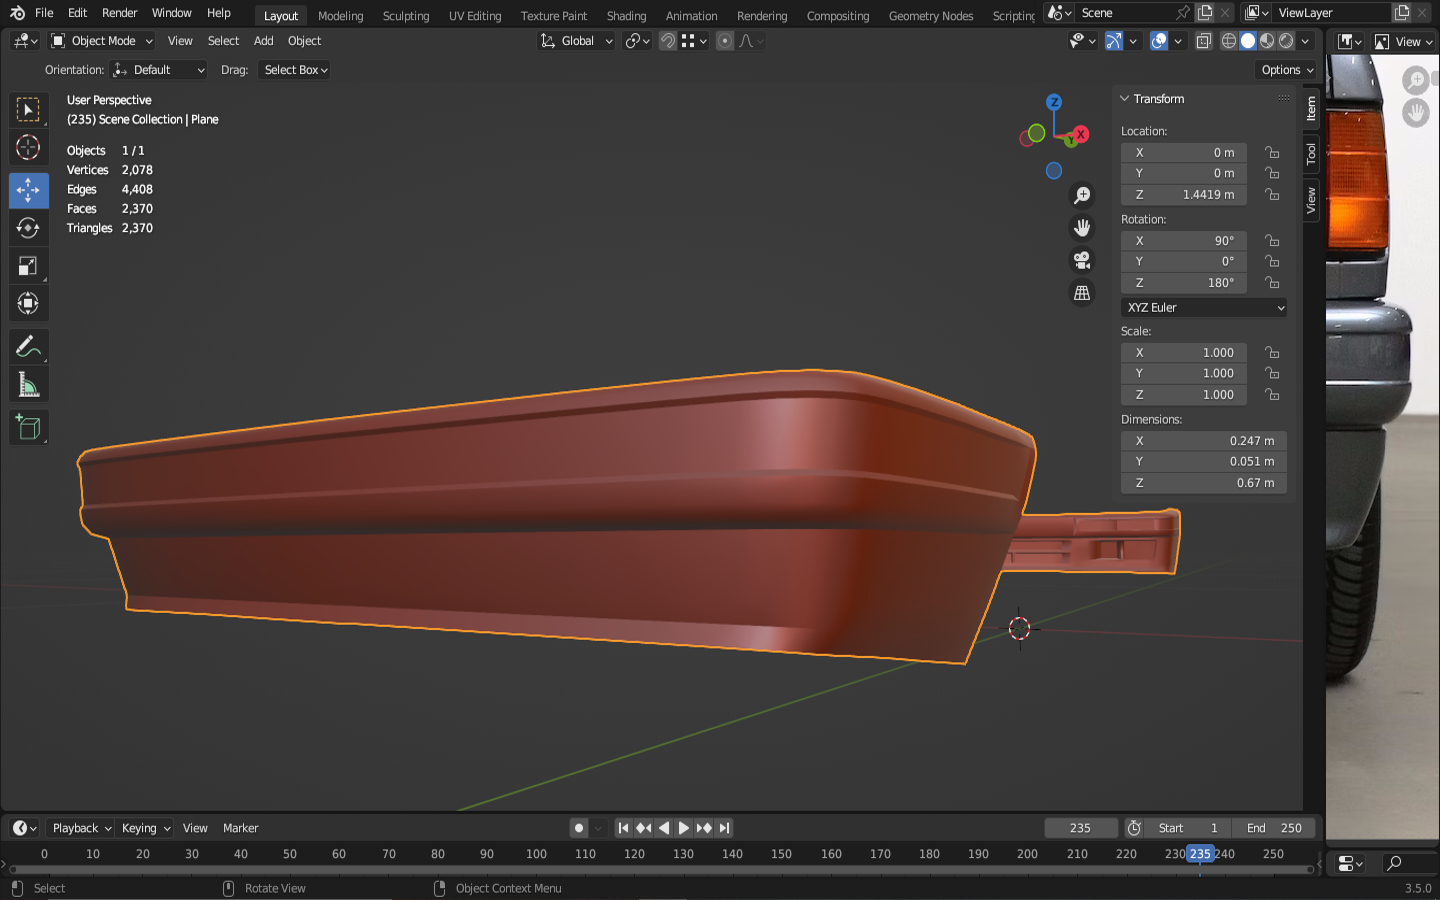This screenshot has width=1440, height=900.
Task: Choose the Move tool
Action: point(28,190)
